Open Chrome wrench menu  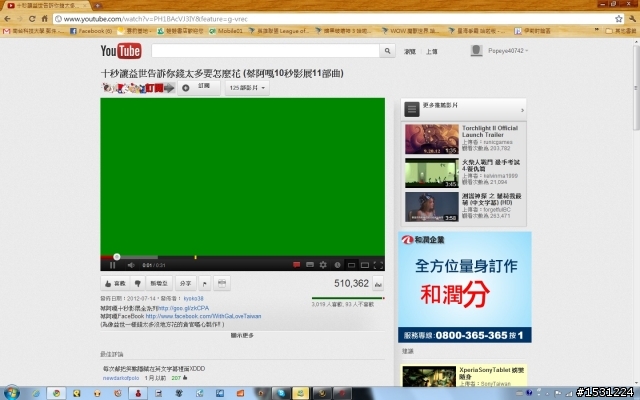[633, 19]
